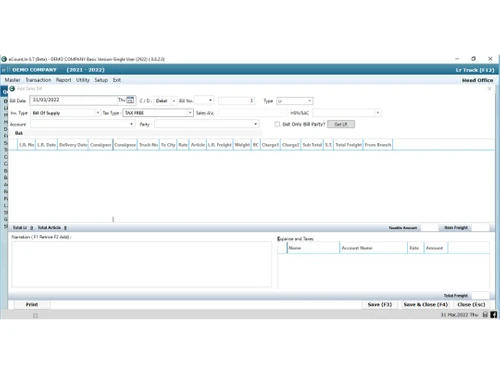Click the L.R. No column header
Image resolution: width=500 pixels, height=375 pixels.
point(26,145)
